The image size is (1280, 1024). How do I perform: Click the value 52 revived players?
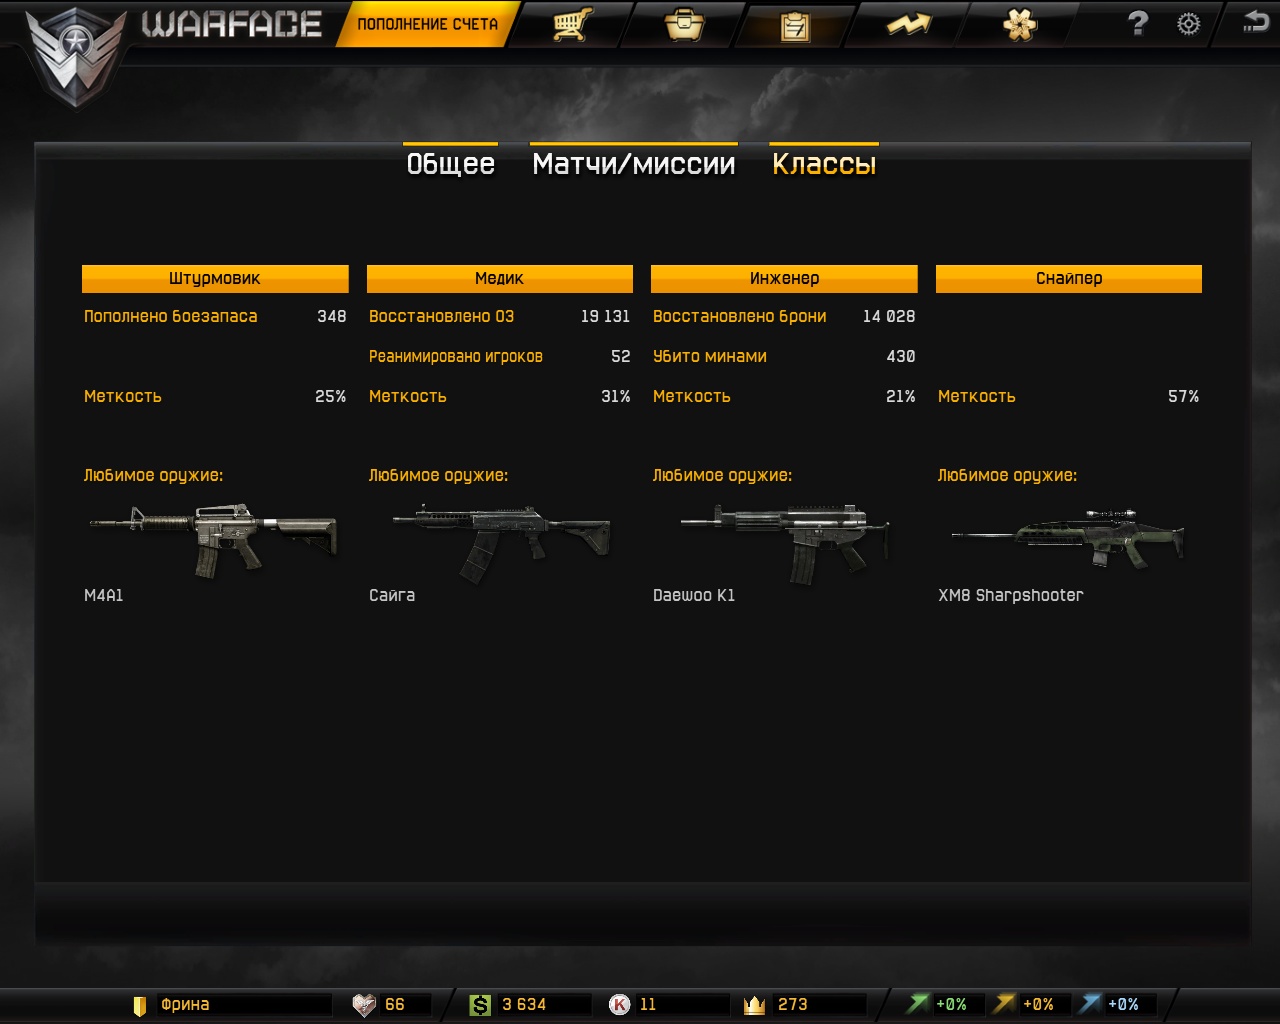point(621,356)
